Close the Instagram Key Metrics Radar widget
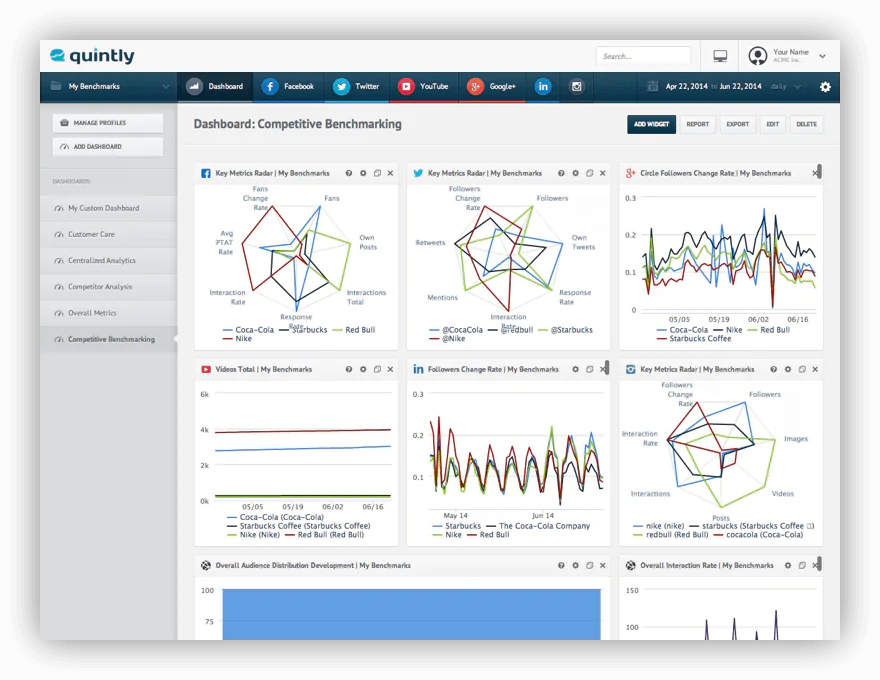Image resolution: width=880 pixels, height=680 pixels. point(815,369)
